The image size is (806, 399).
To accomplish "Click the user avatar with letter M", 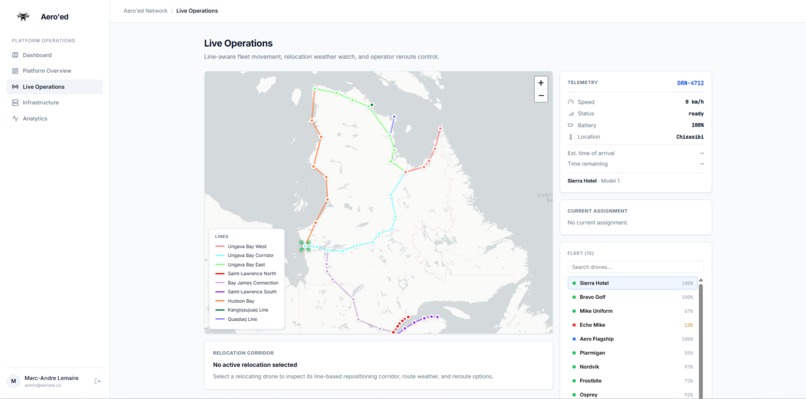I will tap(13, 381).
